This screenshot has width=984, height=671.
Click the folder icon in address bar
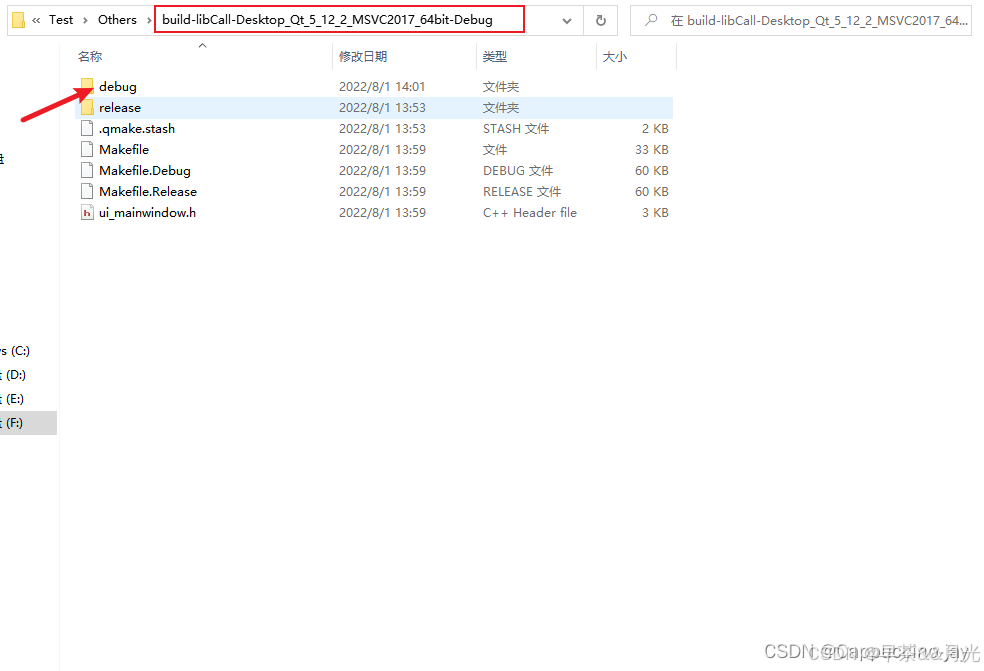point(18,20)
